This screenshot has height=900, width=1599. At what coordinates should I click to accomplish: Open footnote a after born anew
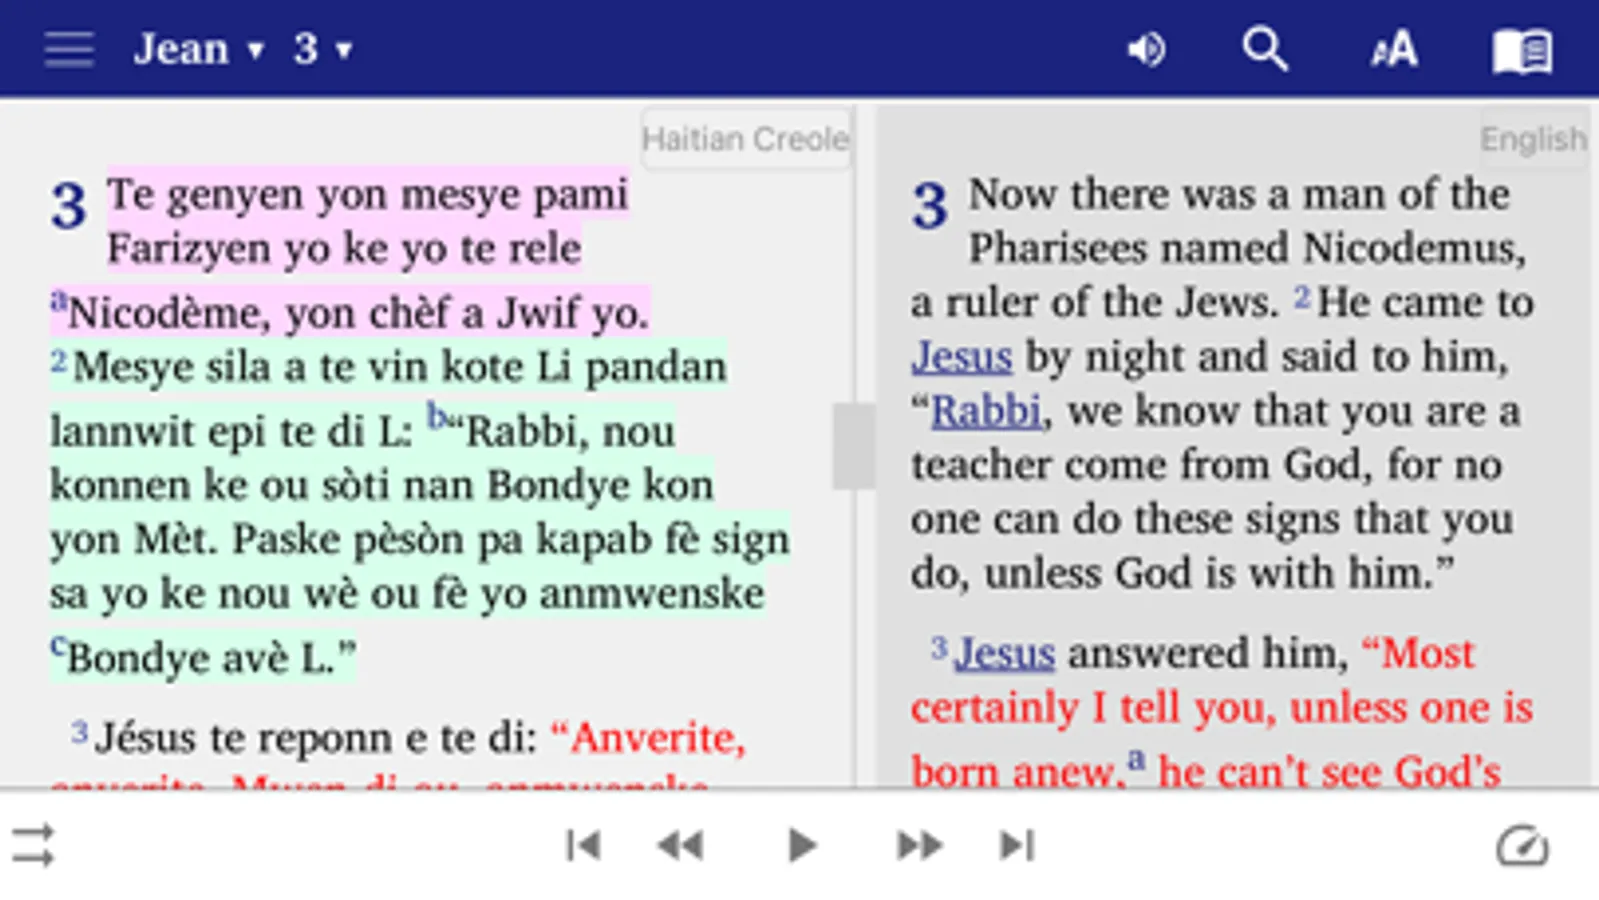pos(1136,760)
